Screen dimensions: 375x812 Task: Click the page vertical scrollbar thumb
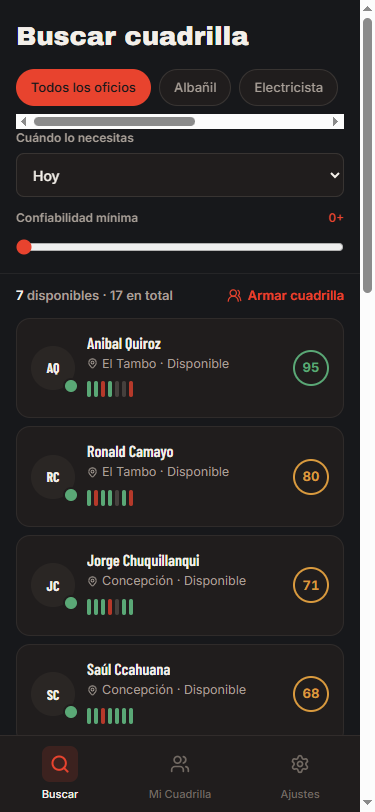pyautogui.click(x=367, y=155)
